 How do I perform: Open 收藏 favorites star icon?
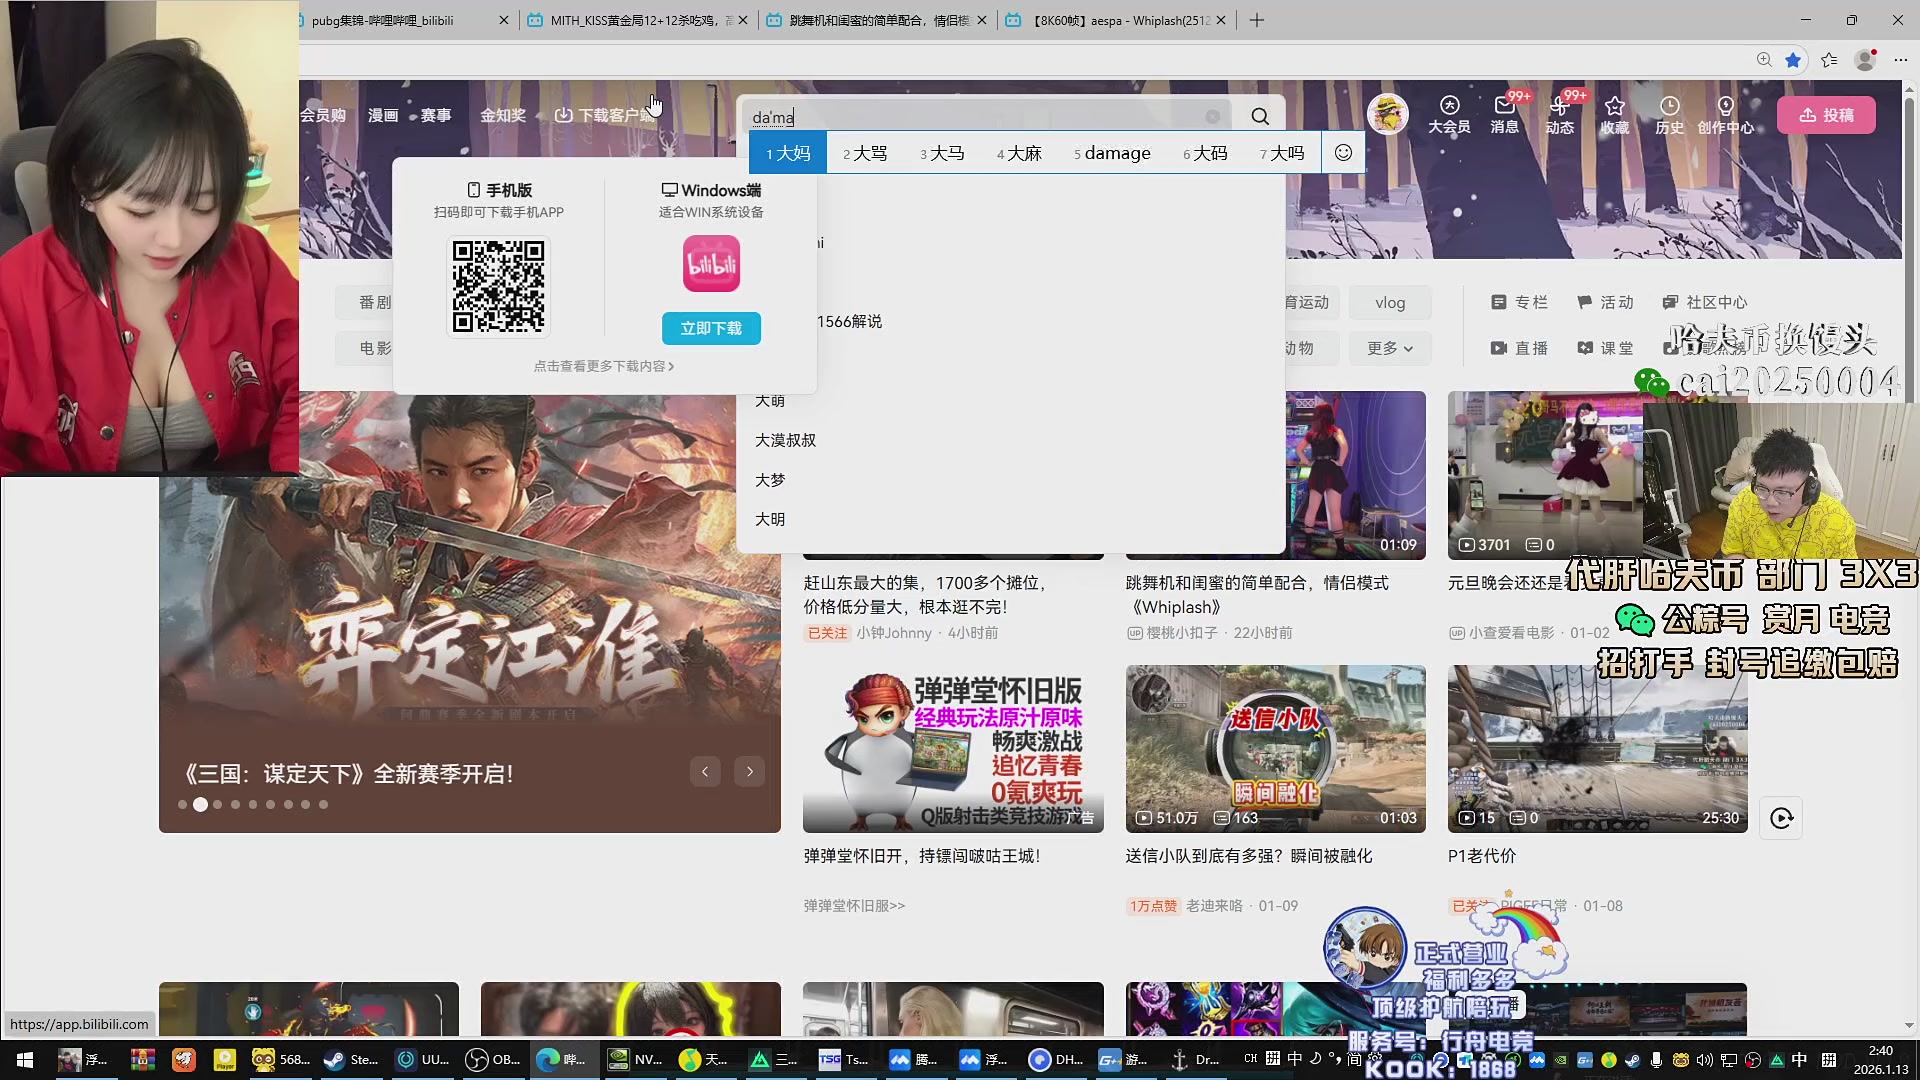[1614, 106]
